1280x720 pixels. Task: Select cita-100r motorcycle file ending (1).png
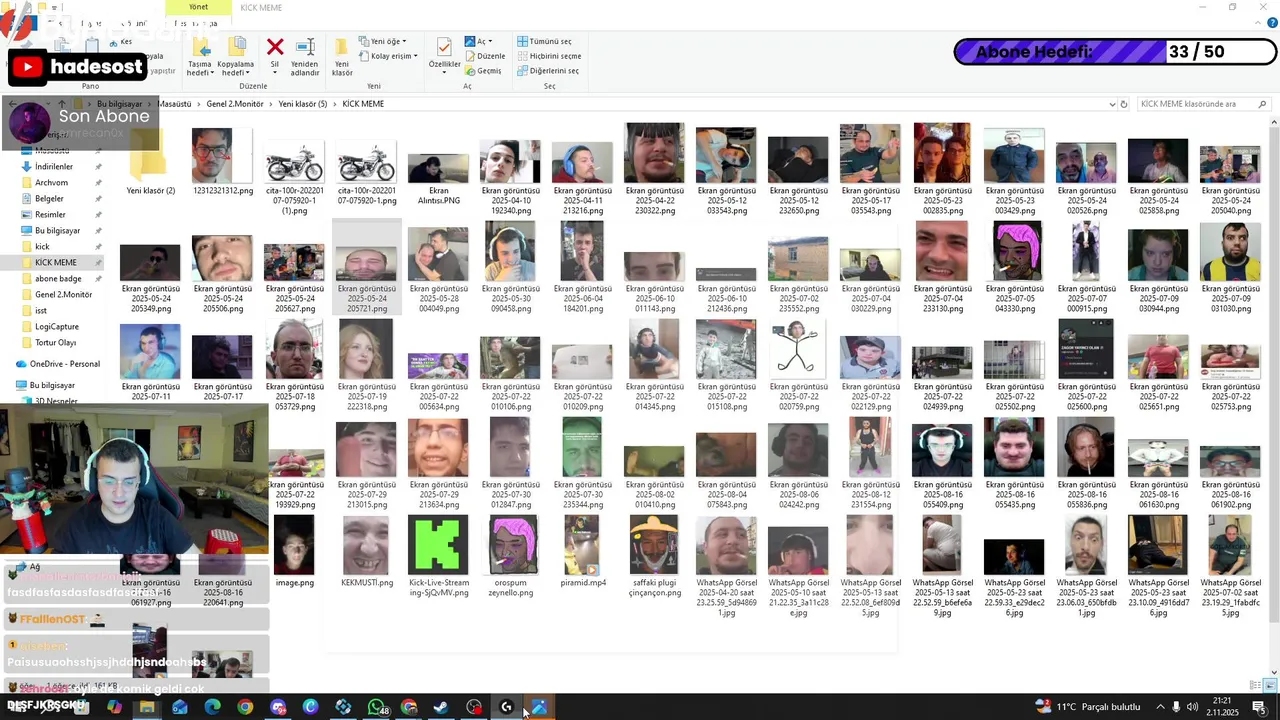pyautogui.click(x=294, y=180)
